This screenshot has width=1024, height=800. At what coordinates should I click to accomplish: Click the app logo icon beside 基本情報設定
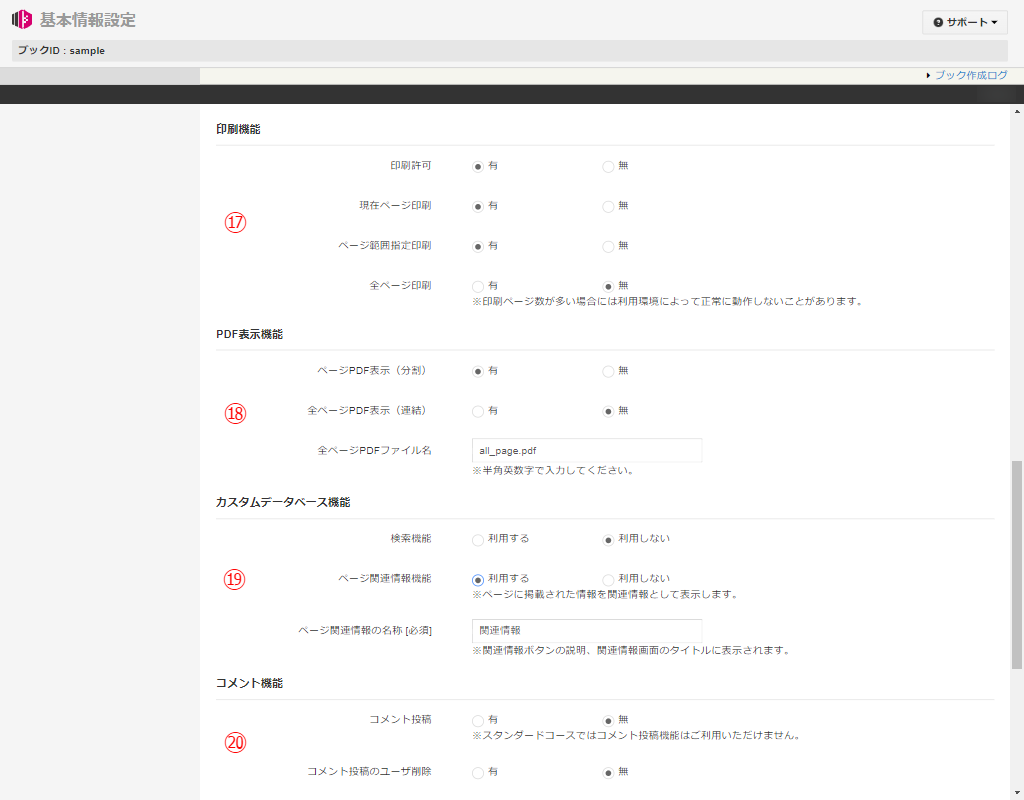(x=22, y=20)
